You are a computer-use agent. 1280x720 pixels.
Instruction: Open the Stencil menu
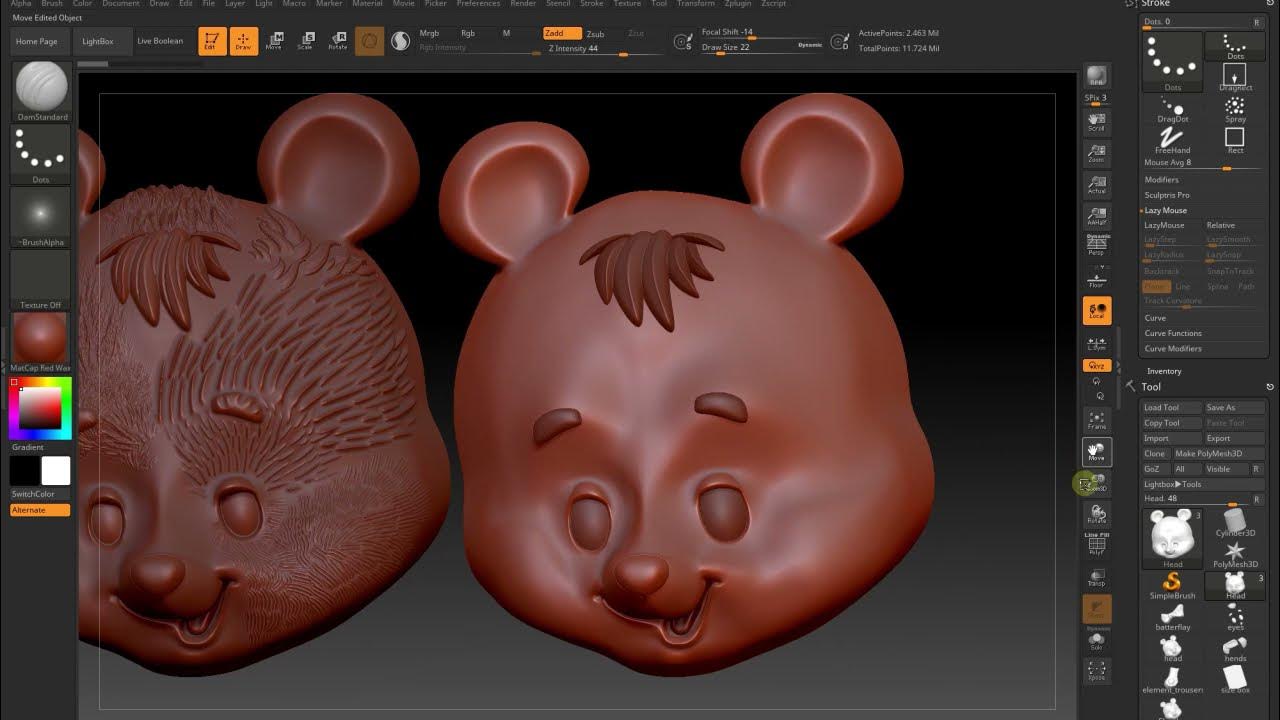point(557,4)
